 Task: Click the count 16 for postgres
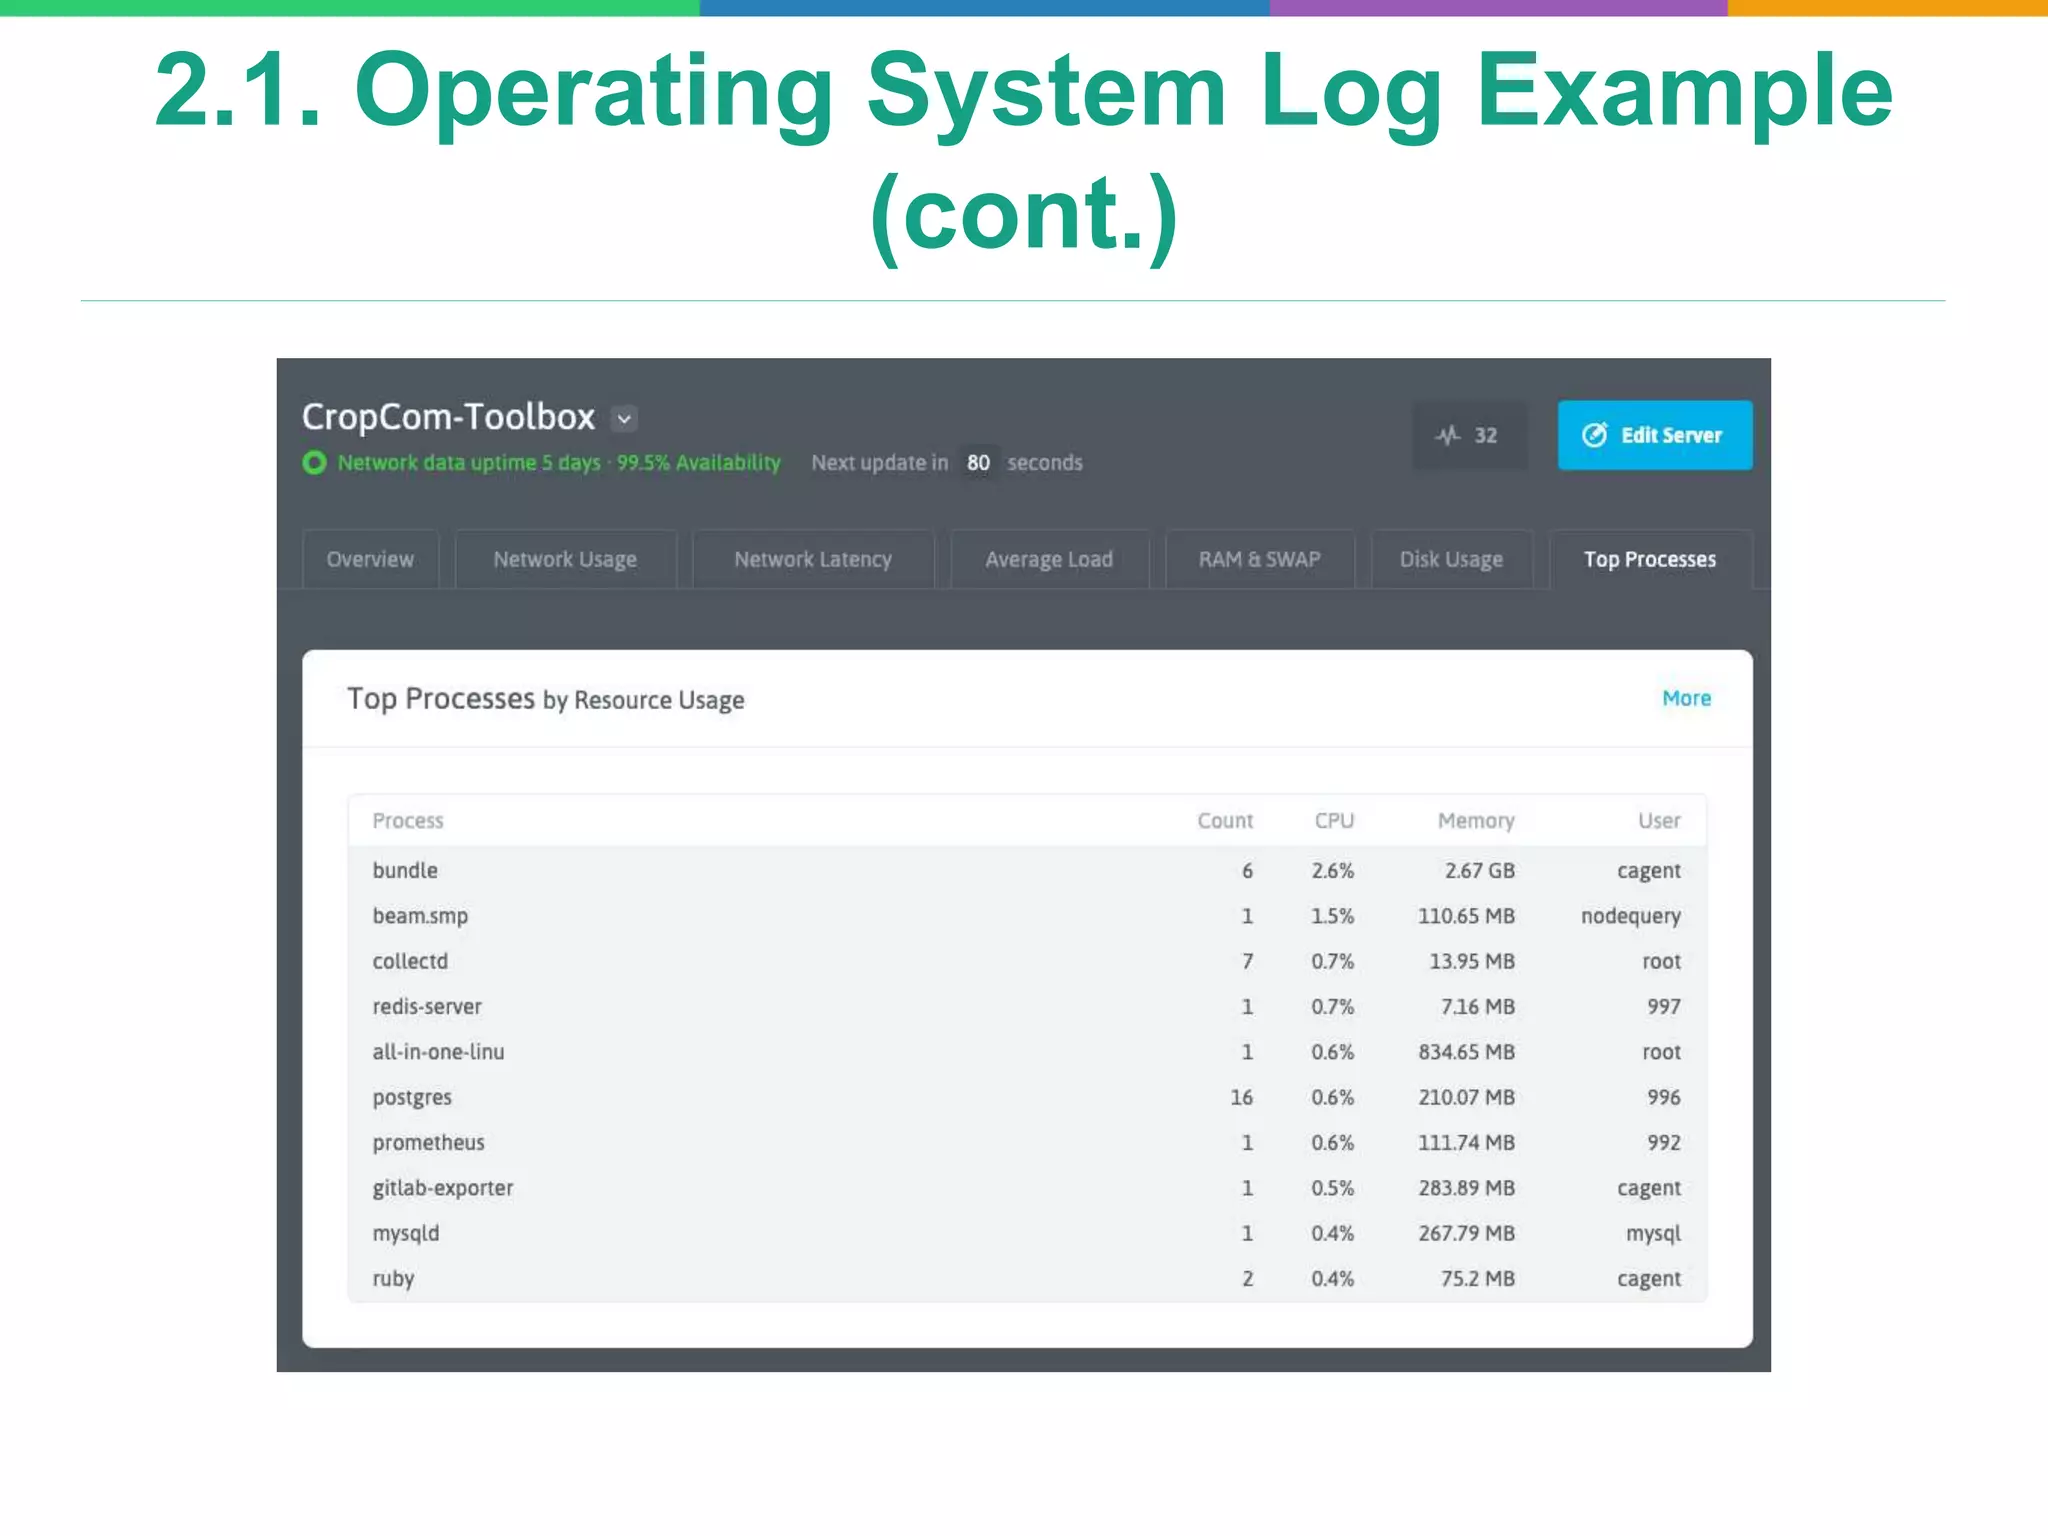[1241, 1097]
